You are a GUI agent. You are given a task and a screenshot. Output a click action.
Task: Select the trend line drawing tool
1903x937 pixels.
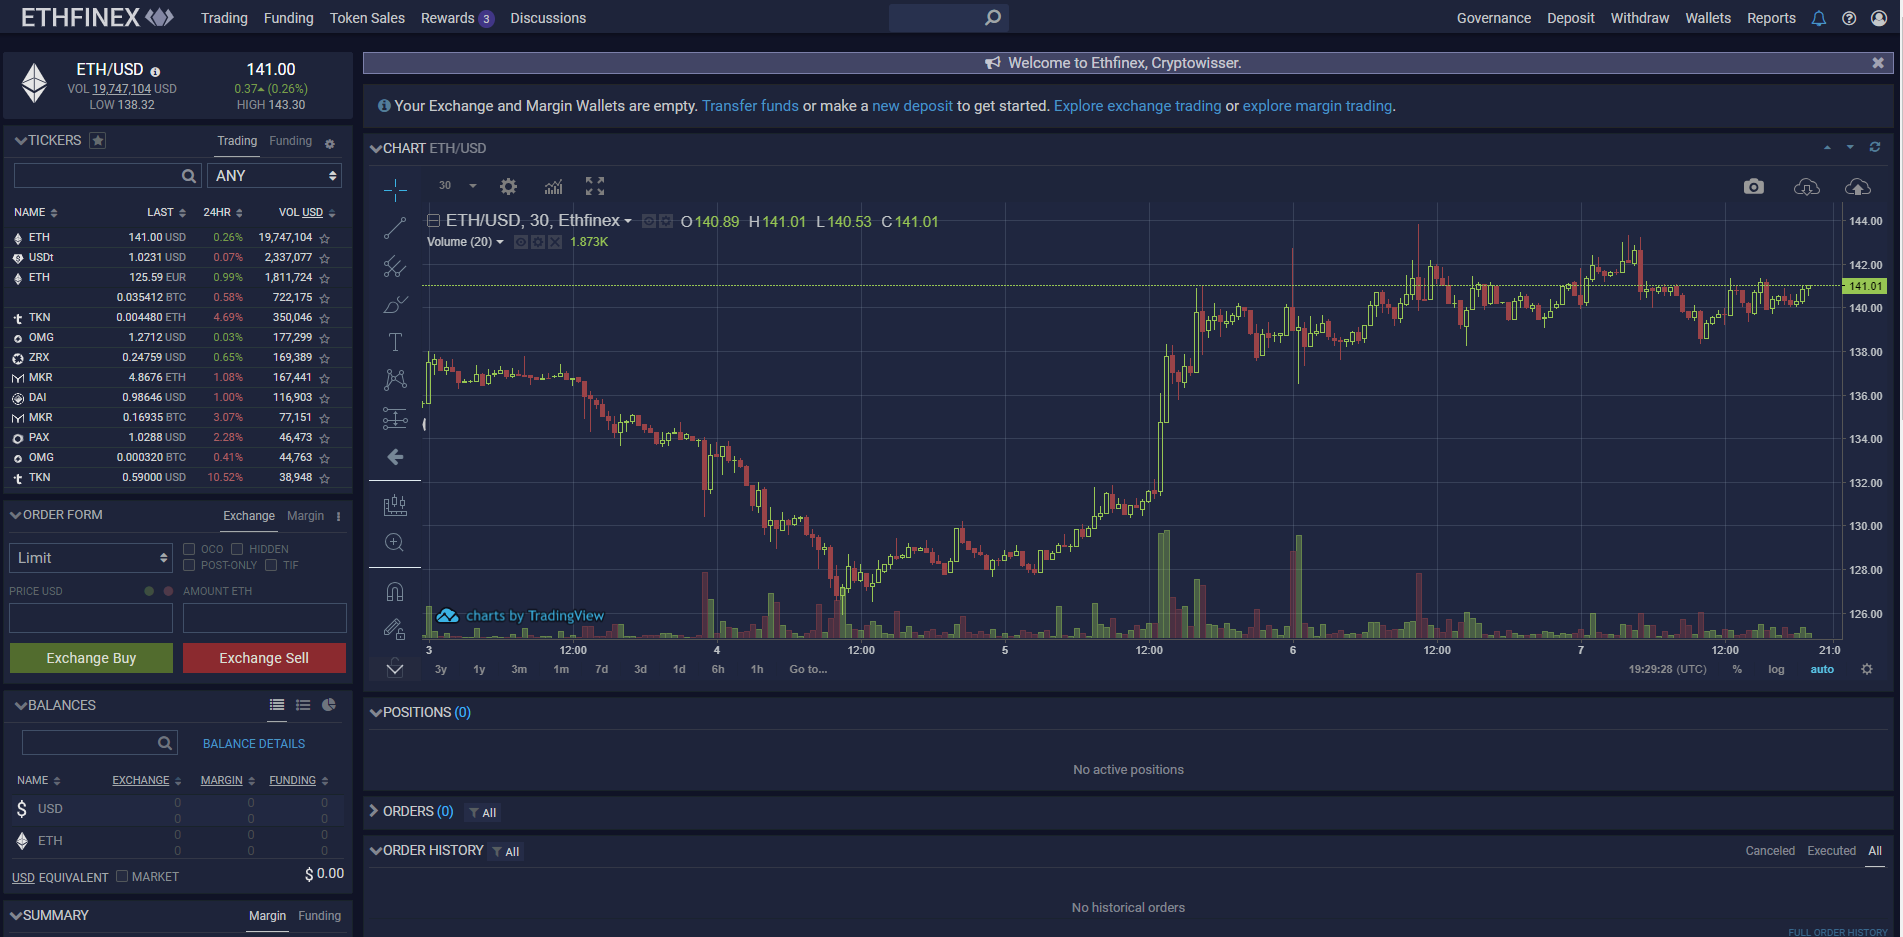click(395, 228)
